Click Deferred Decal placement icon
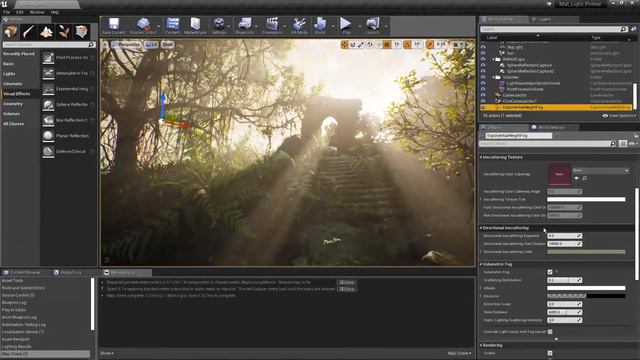 pyautogui.click(x=48, y=151)
